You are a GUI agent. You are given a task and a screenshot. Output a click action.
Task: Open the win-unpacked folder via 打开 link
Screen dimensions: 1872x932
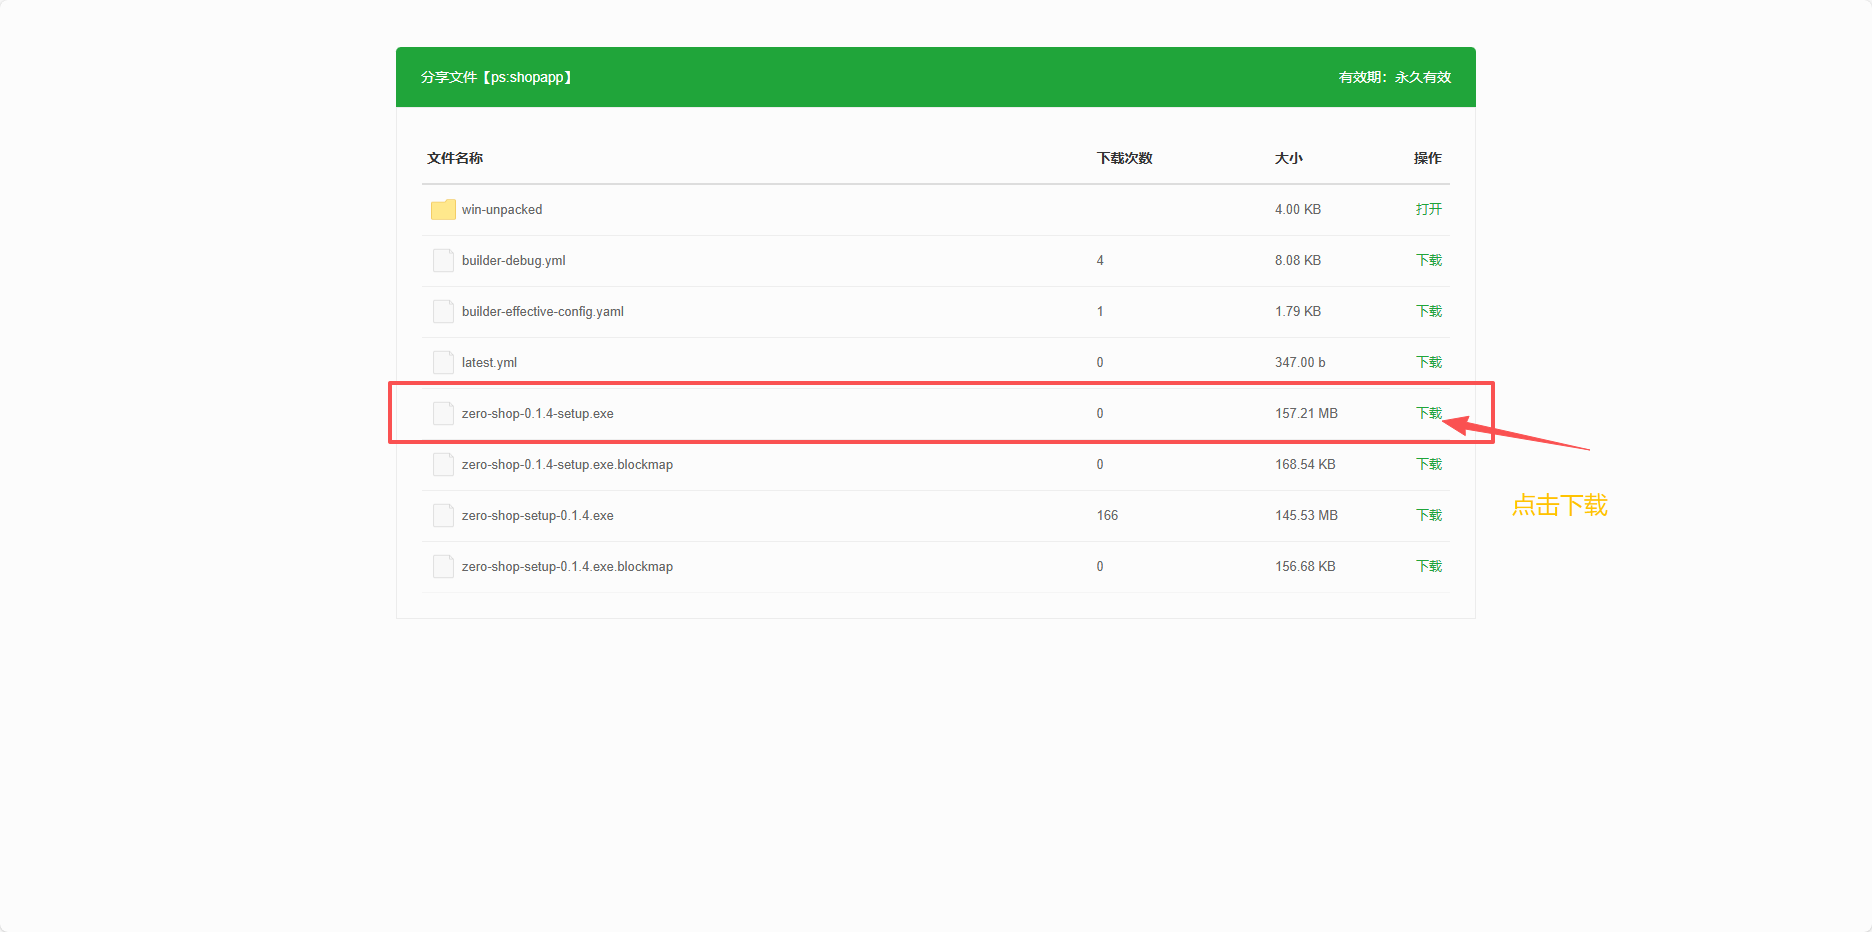tap(1428, 210)
